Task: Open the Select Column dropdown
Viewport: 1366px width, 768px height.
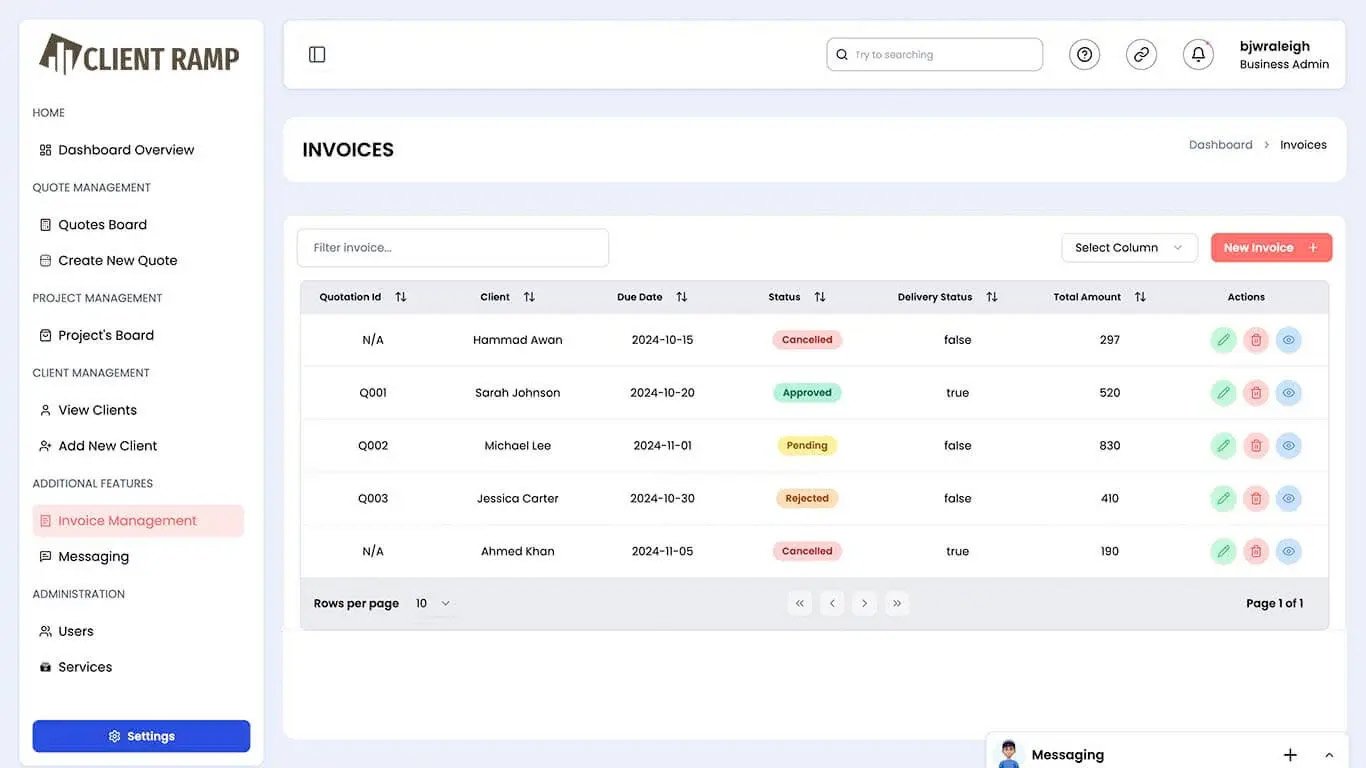Action: point(1129,248)
